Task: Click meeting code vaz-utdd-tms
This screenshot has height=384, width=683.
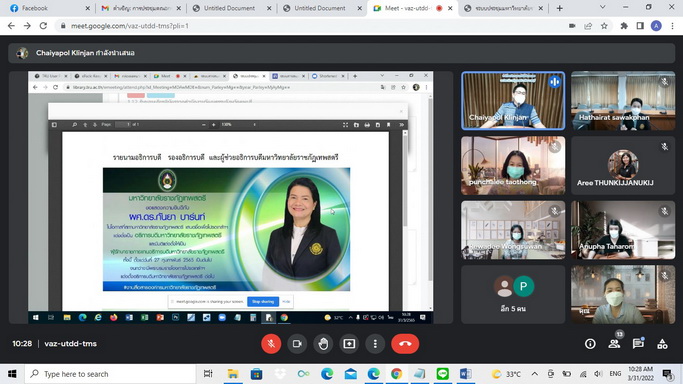Action: [71, 344]
